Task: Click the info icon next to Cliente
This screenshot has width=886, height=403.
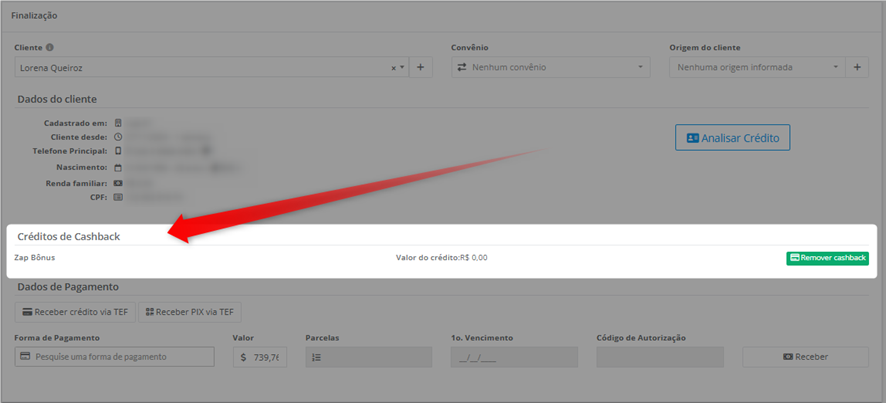Action: pyautogui.click(x=50, y=47)
